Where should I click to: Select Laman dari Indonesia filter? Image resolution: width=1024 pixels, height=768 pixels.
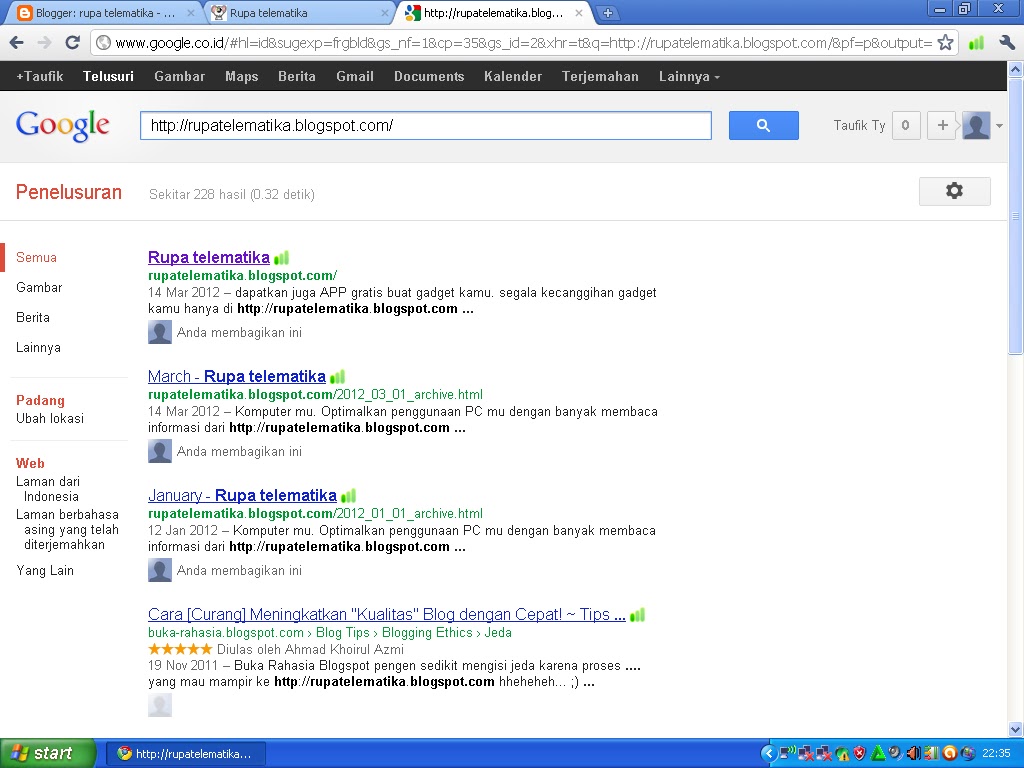(x=48, y=488)
